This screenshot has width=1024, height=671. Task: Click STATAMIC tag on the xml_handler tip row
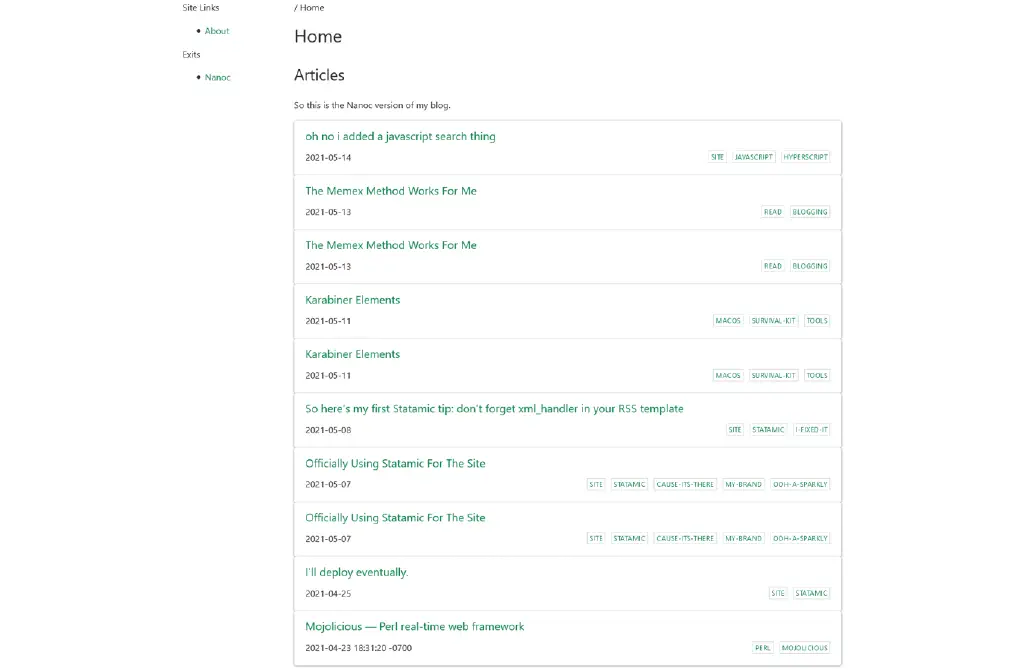(x=768, y=430)
